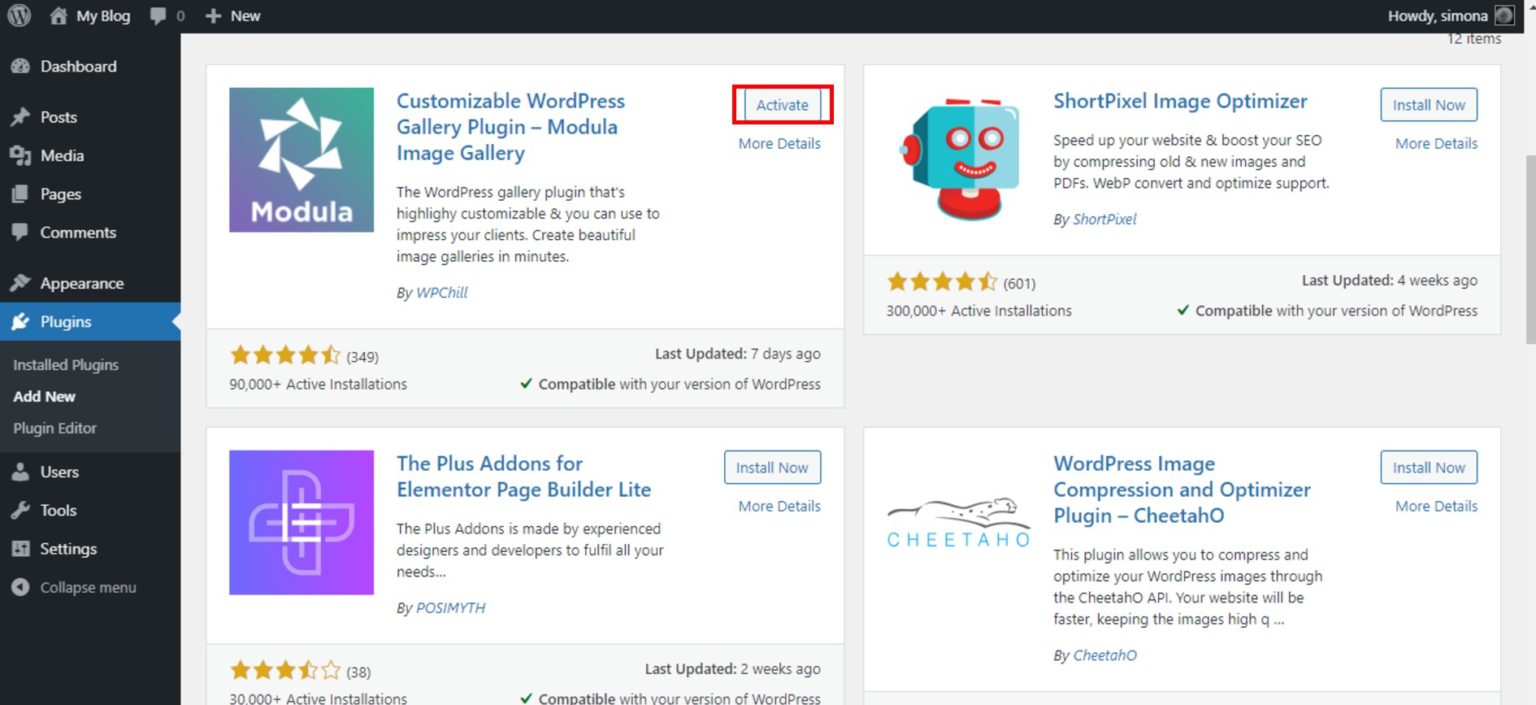Click the WordPress logo in the admin bar
Screen dimensions: 1536x705
18,15
